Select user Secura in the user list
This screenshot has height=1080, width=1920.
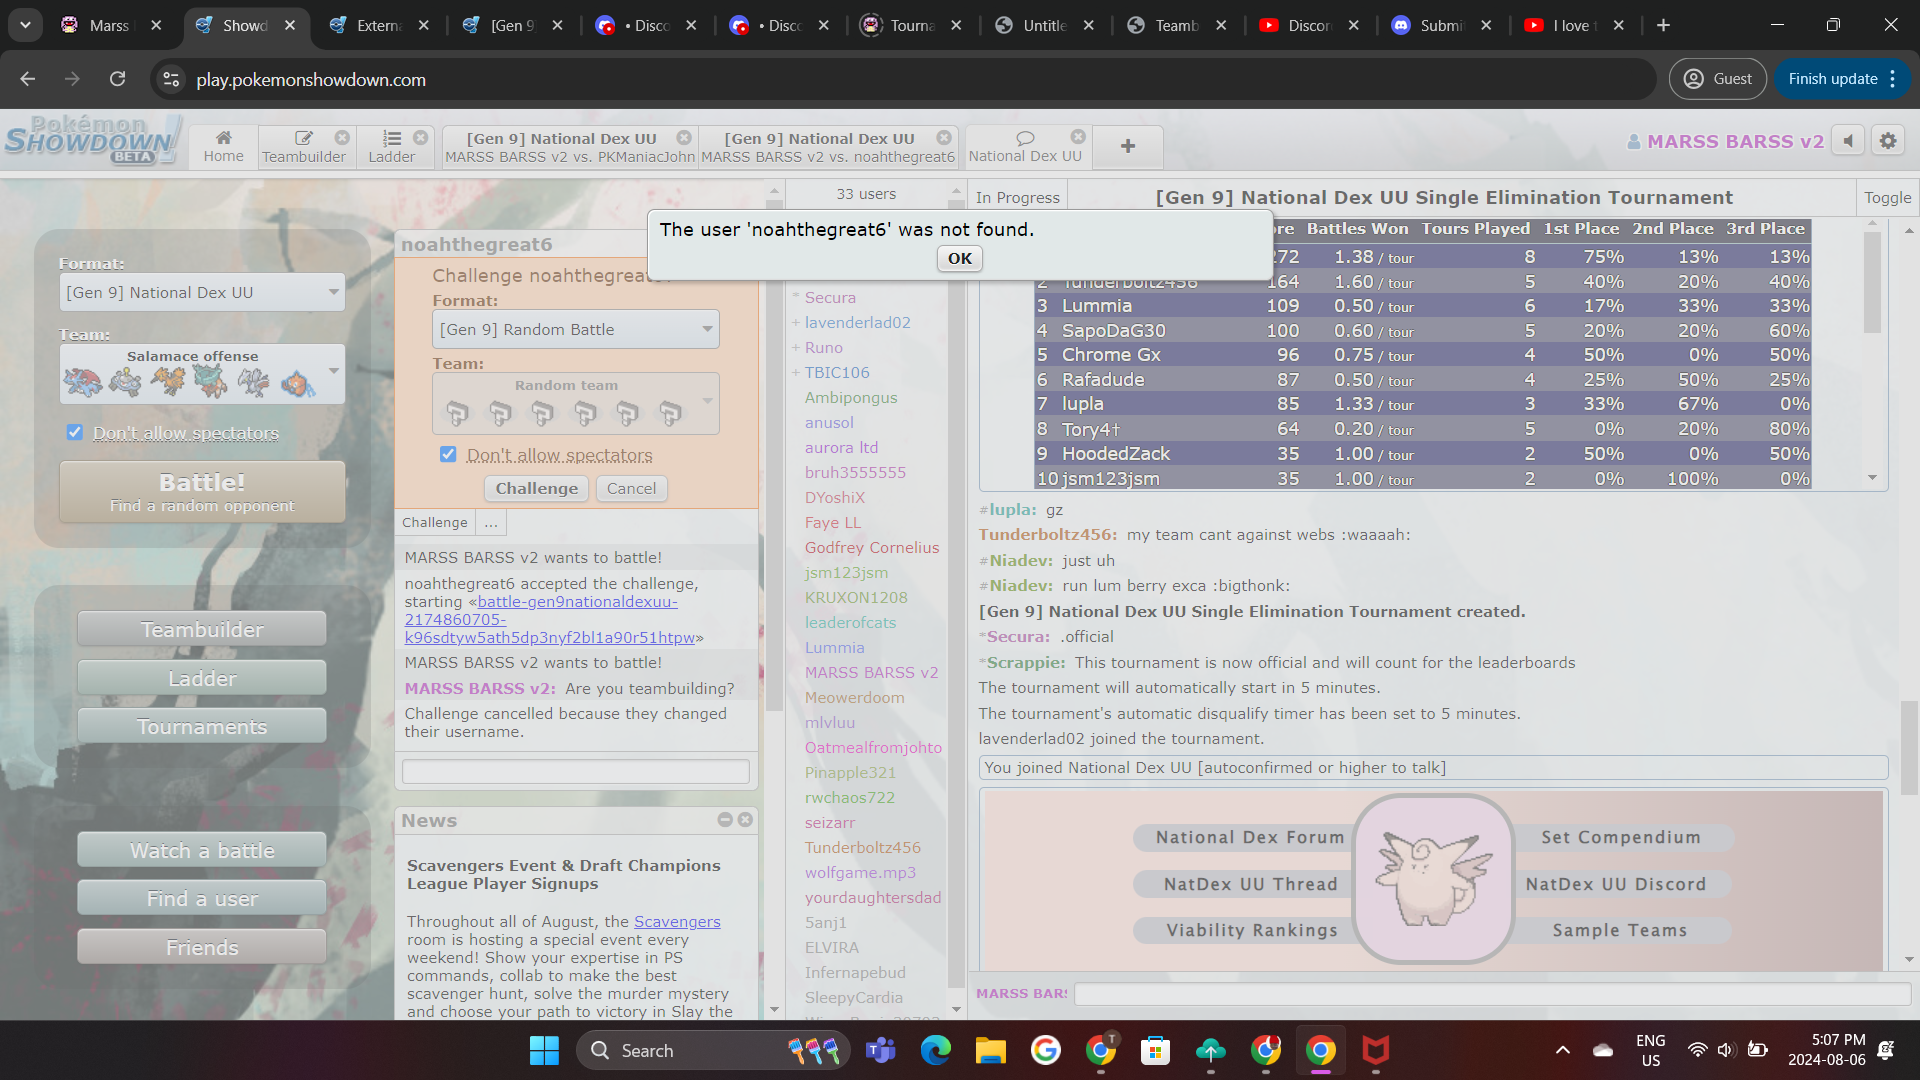(x=830, y=297)
